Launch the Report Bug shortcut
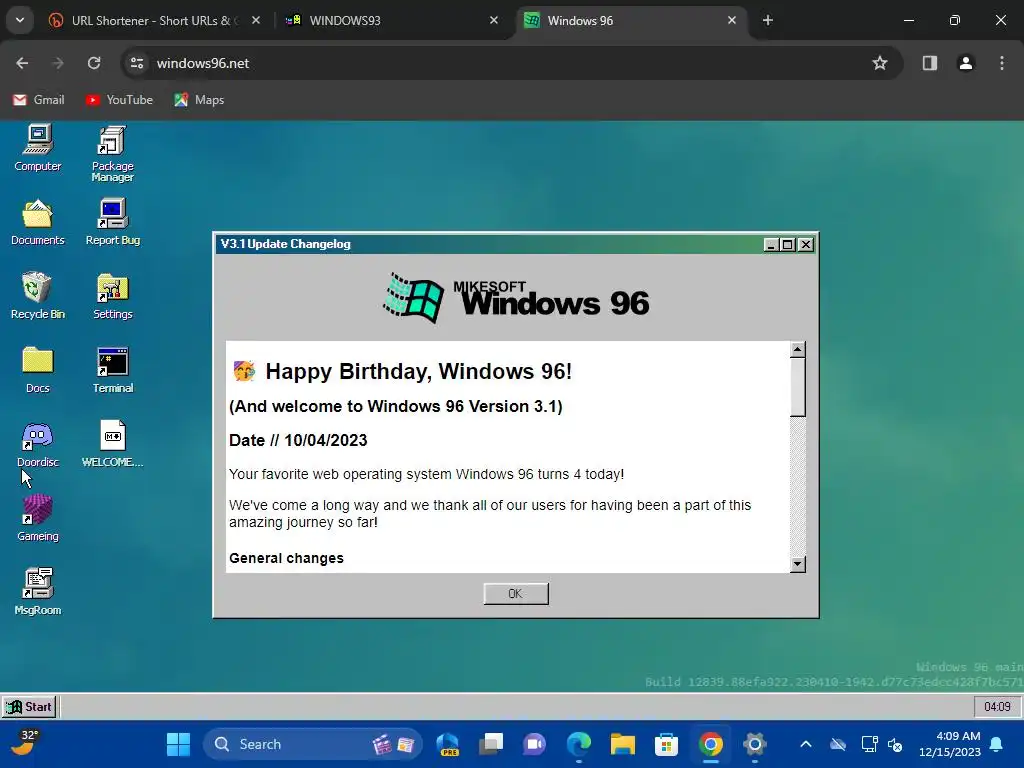Viewport: 1024px width, 768px height. pos(112,222)
